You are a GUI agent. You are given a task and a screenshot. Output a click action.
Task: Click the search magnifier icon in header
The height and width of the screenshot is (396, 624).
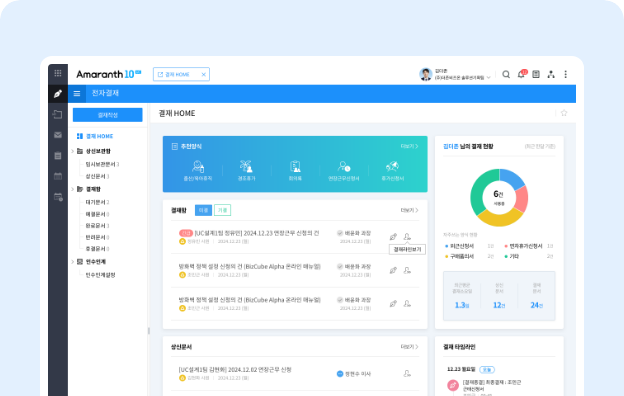coord(506,74)
